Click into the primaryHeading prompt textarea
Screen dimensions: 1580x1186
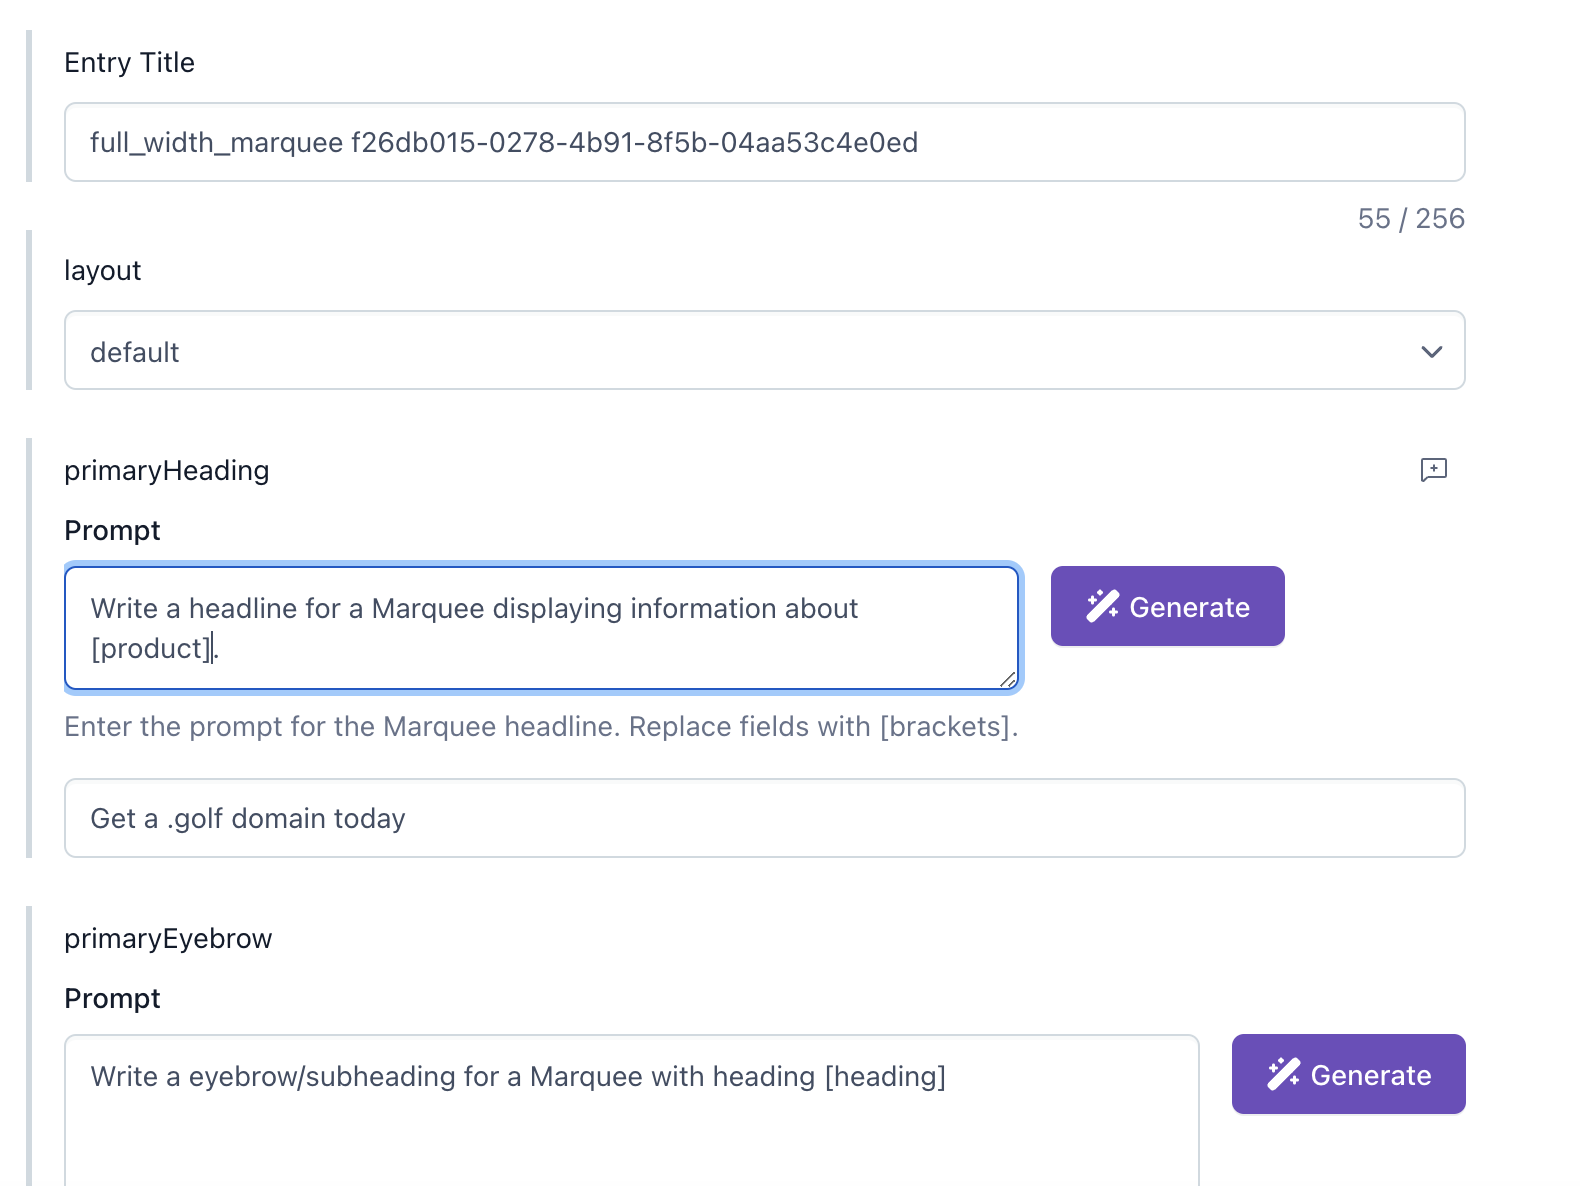(x=540, y=628)
